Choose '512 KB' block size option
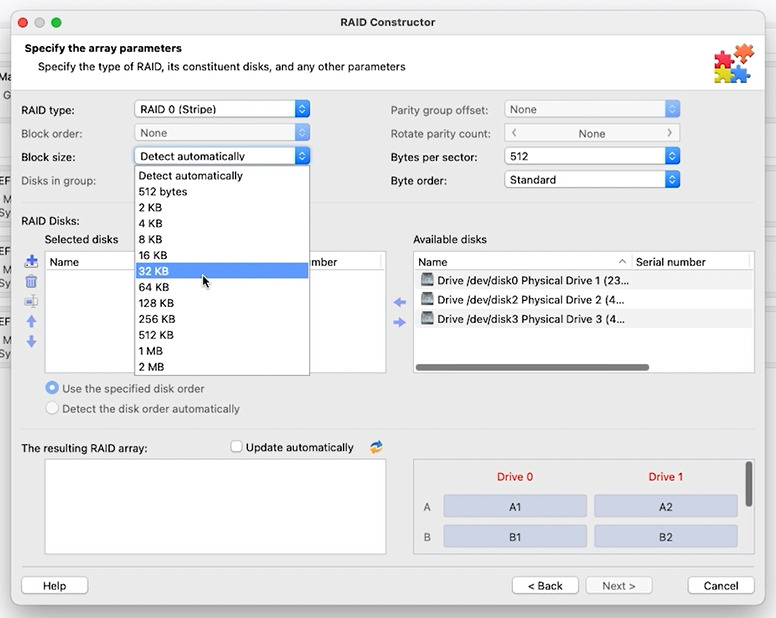The image size is (776, 618). [x=222, y=335]
